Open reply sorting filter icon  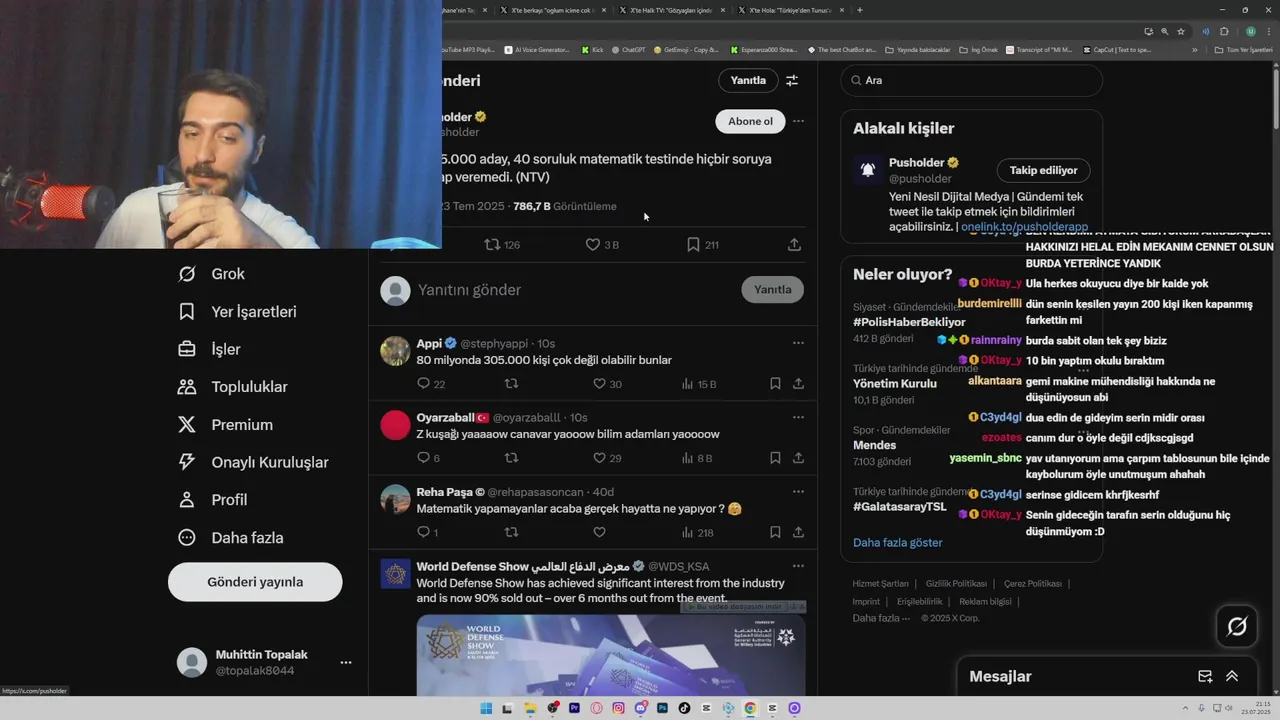[792, 80]
